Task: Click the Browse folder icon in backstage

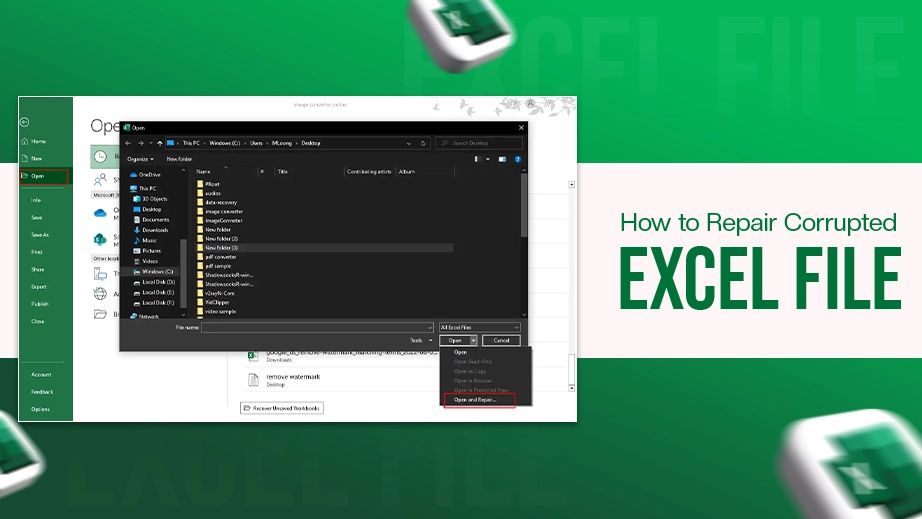Action: (x=101, y=314)
